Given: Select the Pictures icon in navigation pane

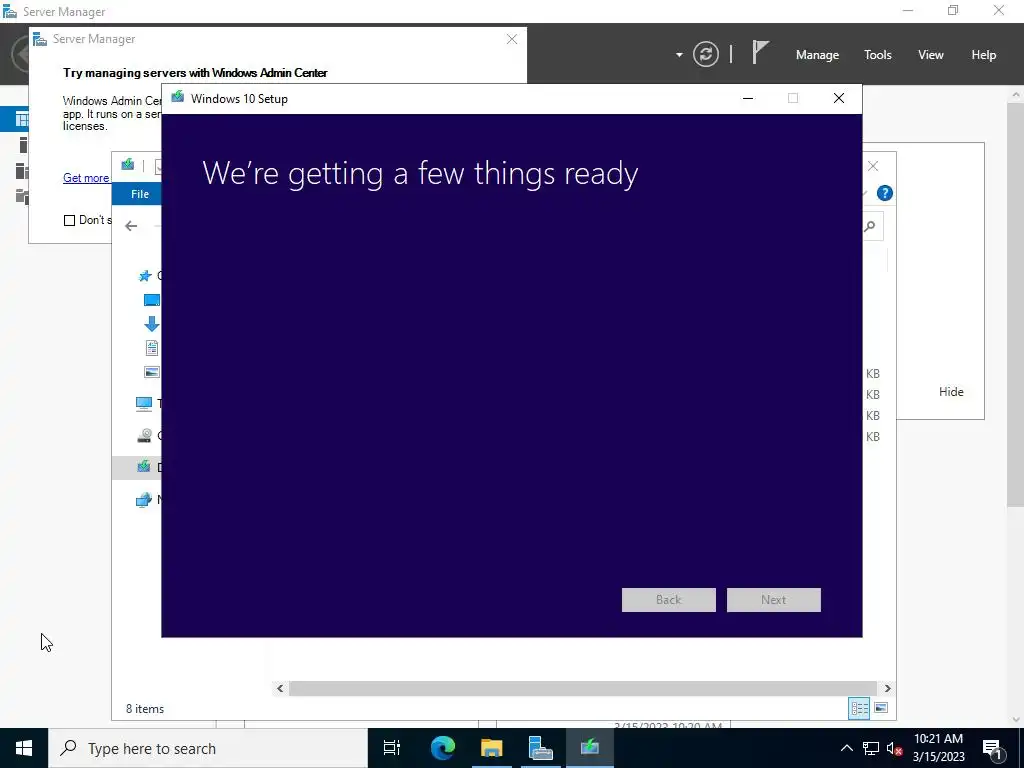Looking at the screenshot, I should coord(152,372).
